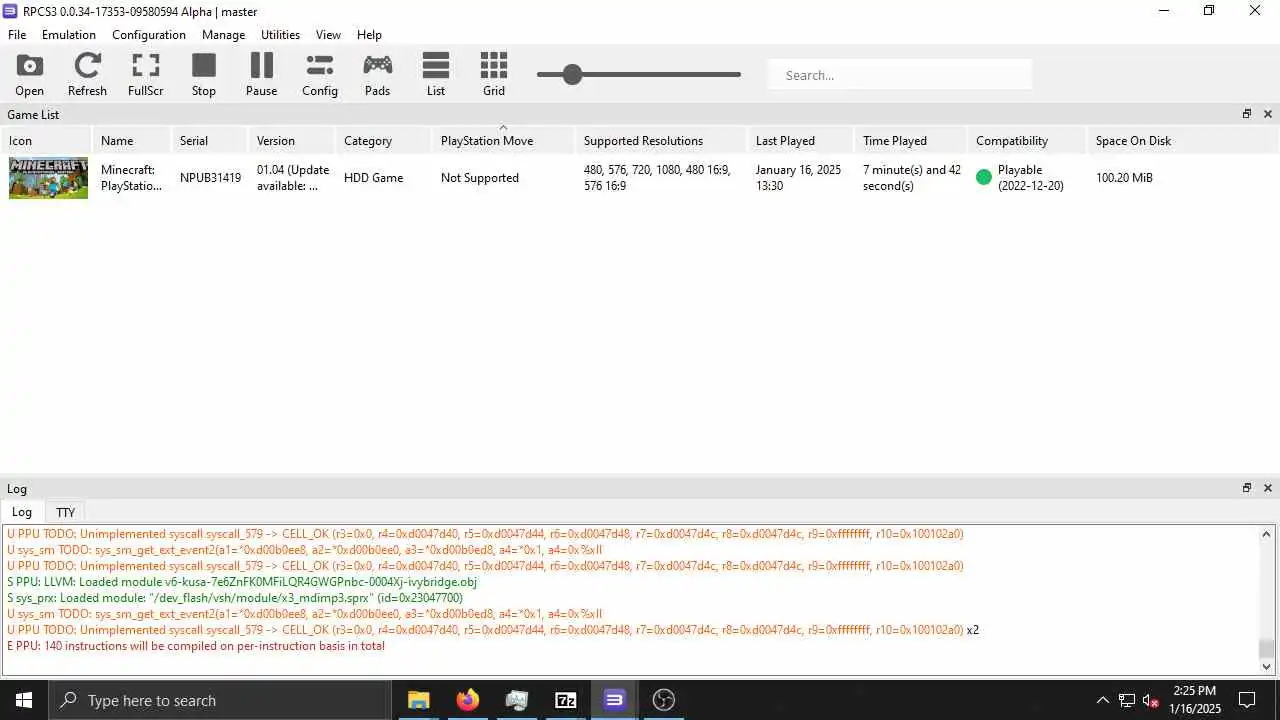
Task: Sort by the Serial column header
Action: click(x=210, y=141)
